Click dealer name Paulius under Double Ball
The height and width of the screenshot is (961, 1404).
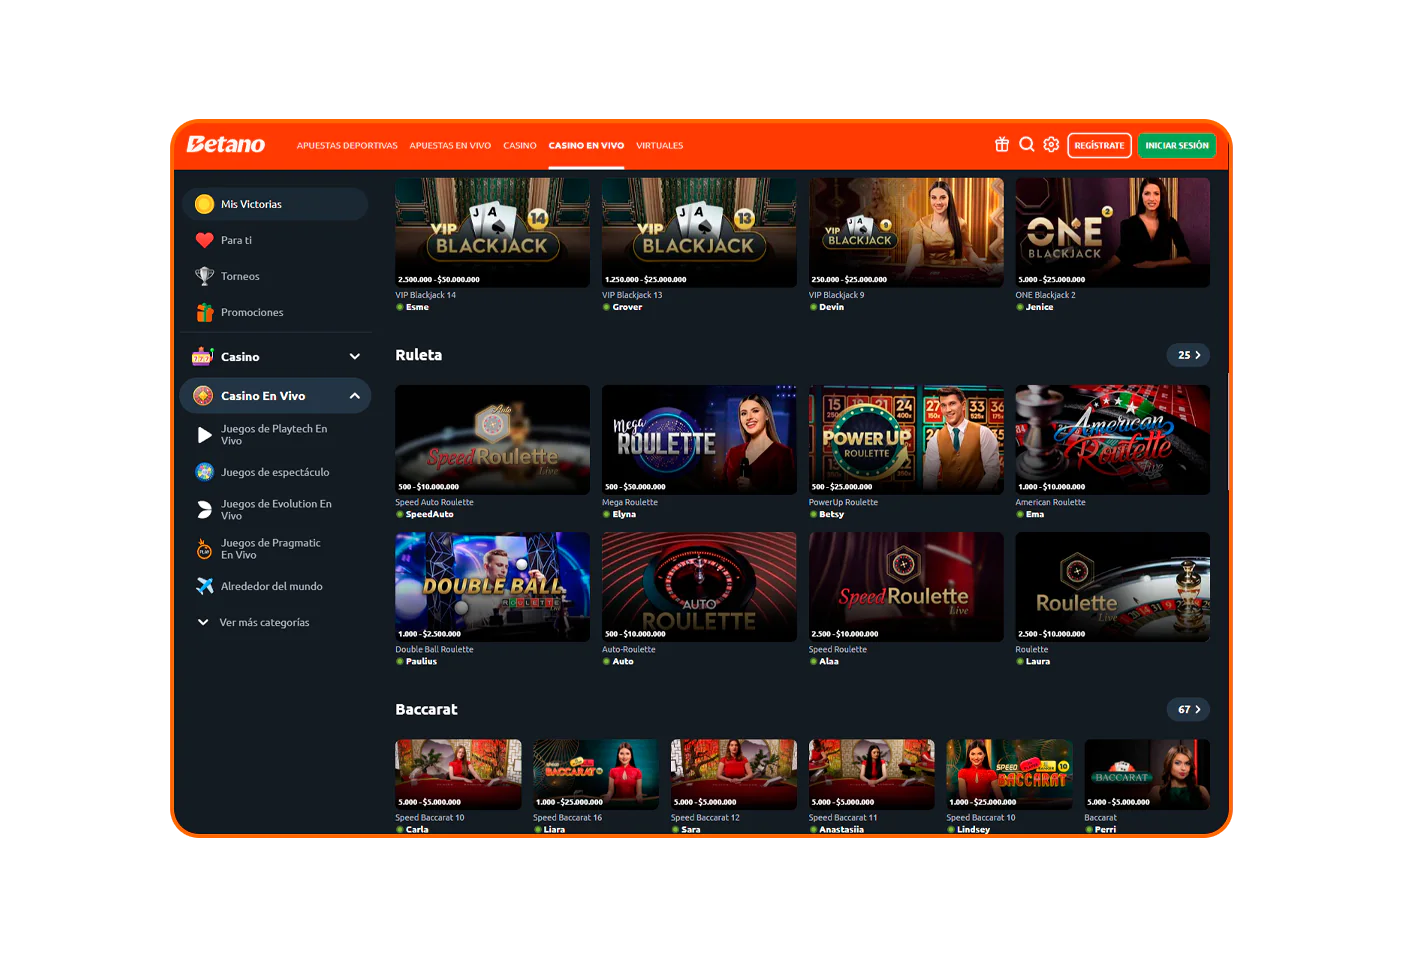(421, 662)
